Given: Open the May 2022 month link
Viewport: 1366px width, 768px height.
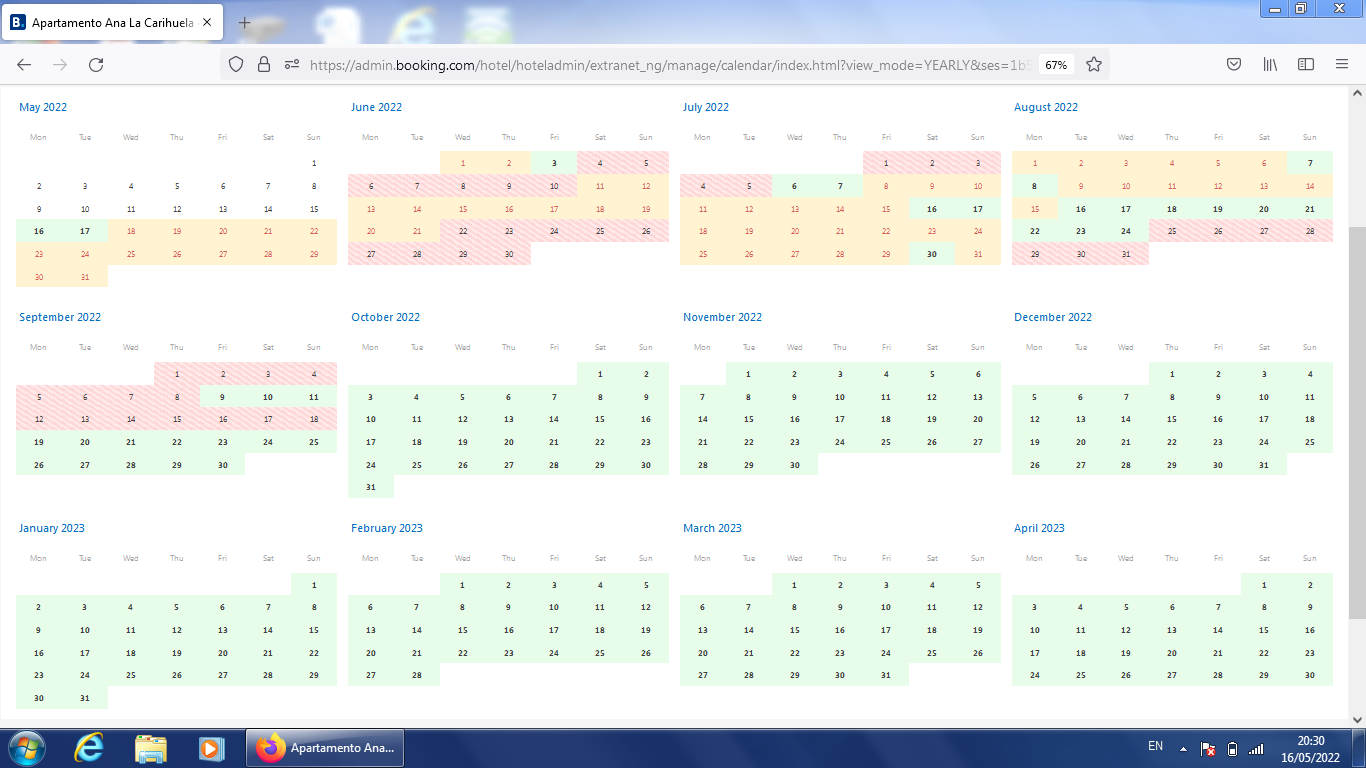Looking at the screenshot, I should (43, 107).
